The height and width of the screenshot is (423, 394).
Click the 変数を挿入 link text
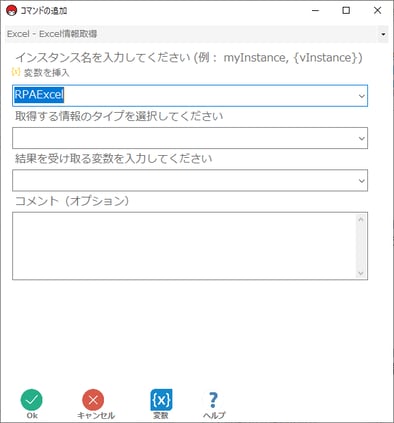click(46, 72)
